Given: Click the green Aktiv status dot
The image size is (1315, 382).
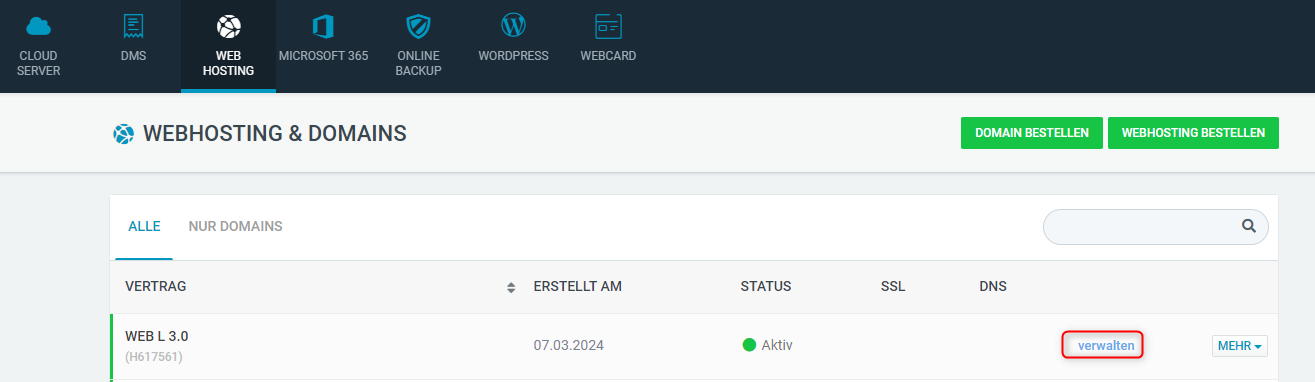Looking at the screenshot, I should [x=749, y=345].
